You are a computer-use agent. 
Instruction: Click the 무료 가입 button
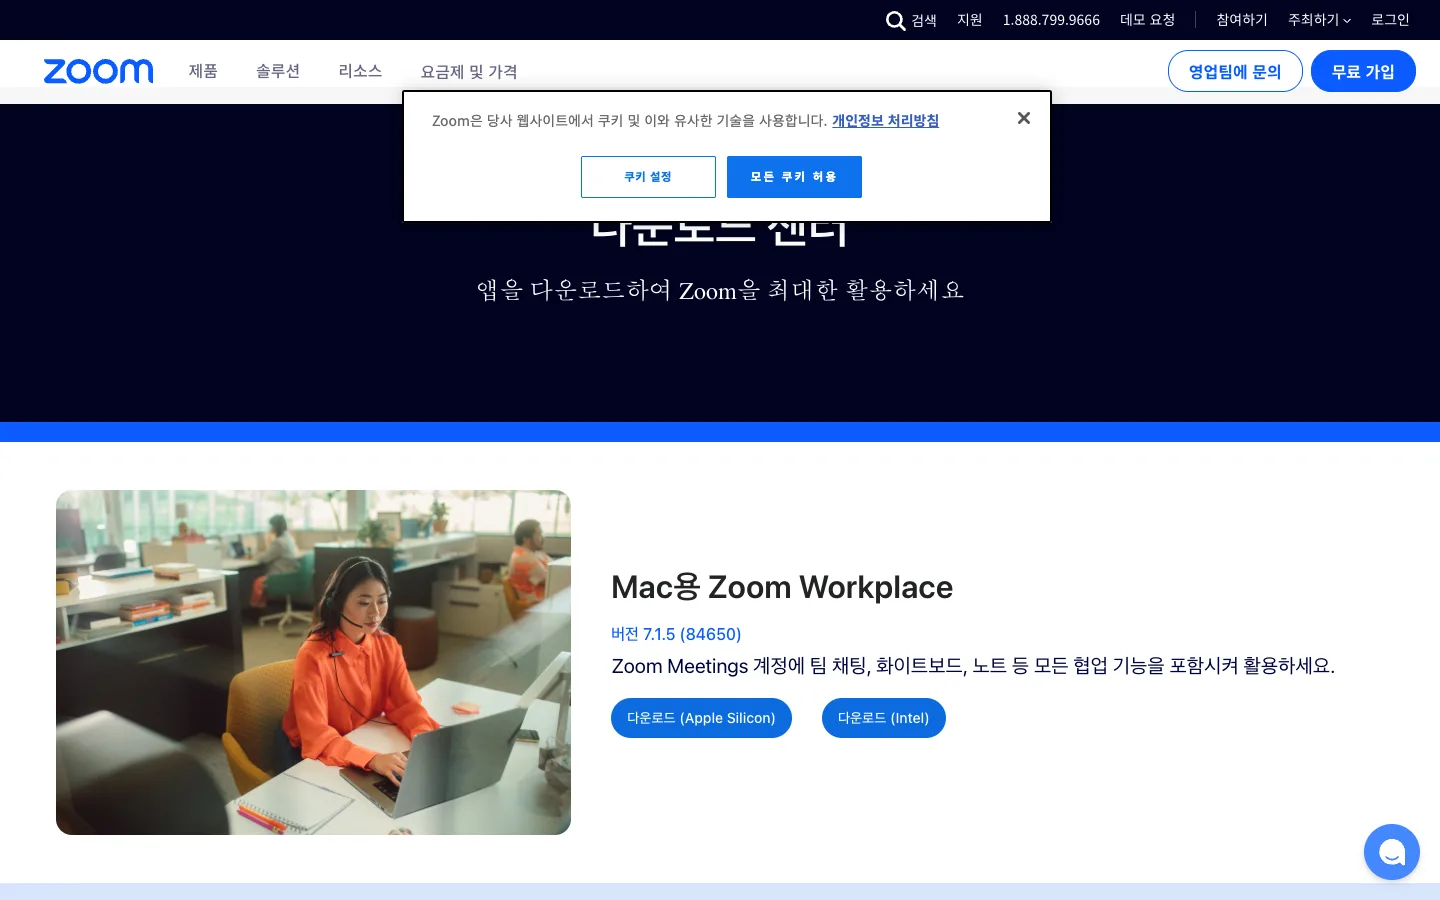tap(1363, 71)
